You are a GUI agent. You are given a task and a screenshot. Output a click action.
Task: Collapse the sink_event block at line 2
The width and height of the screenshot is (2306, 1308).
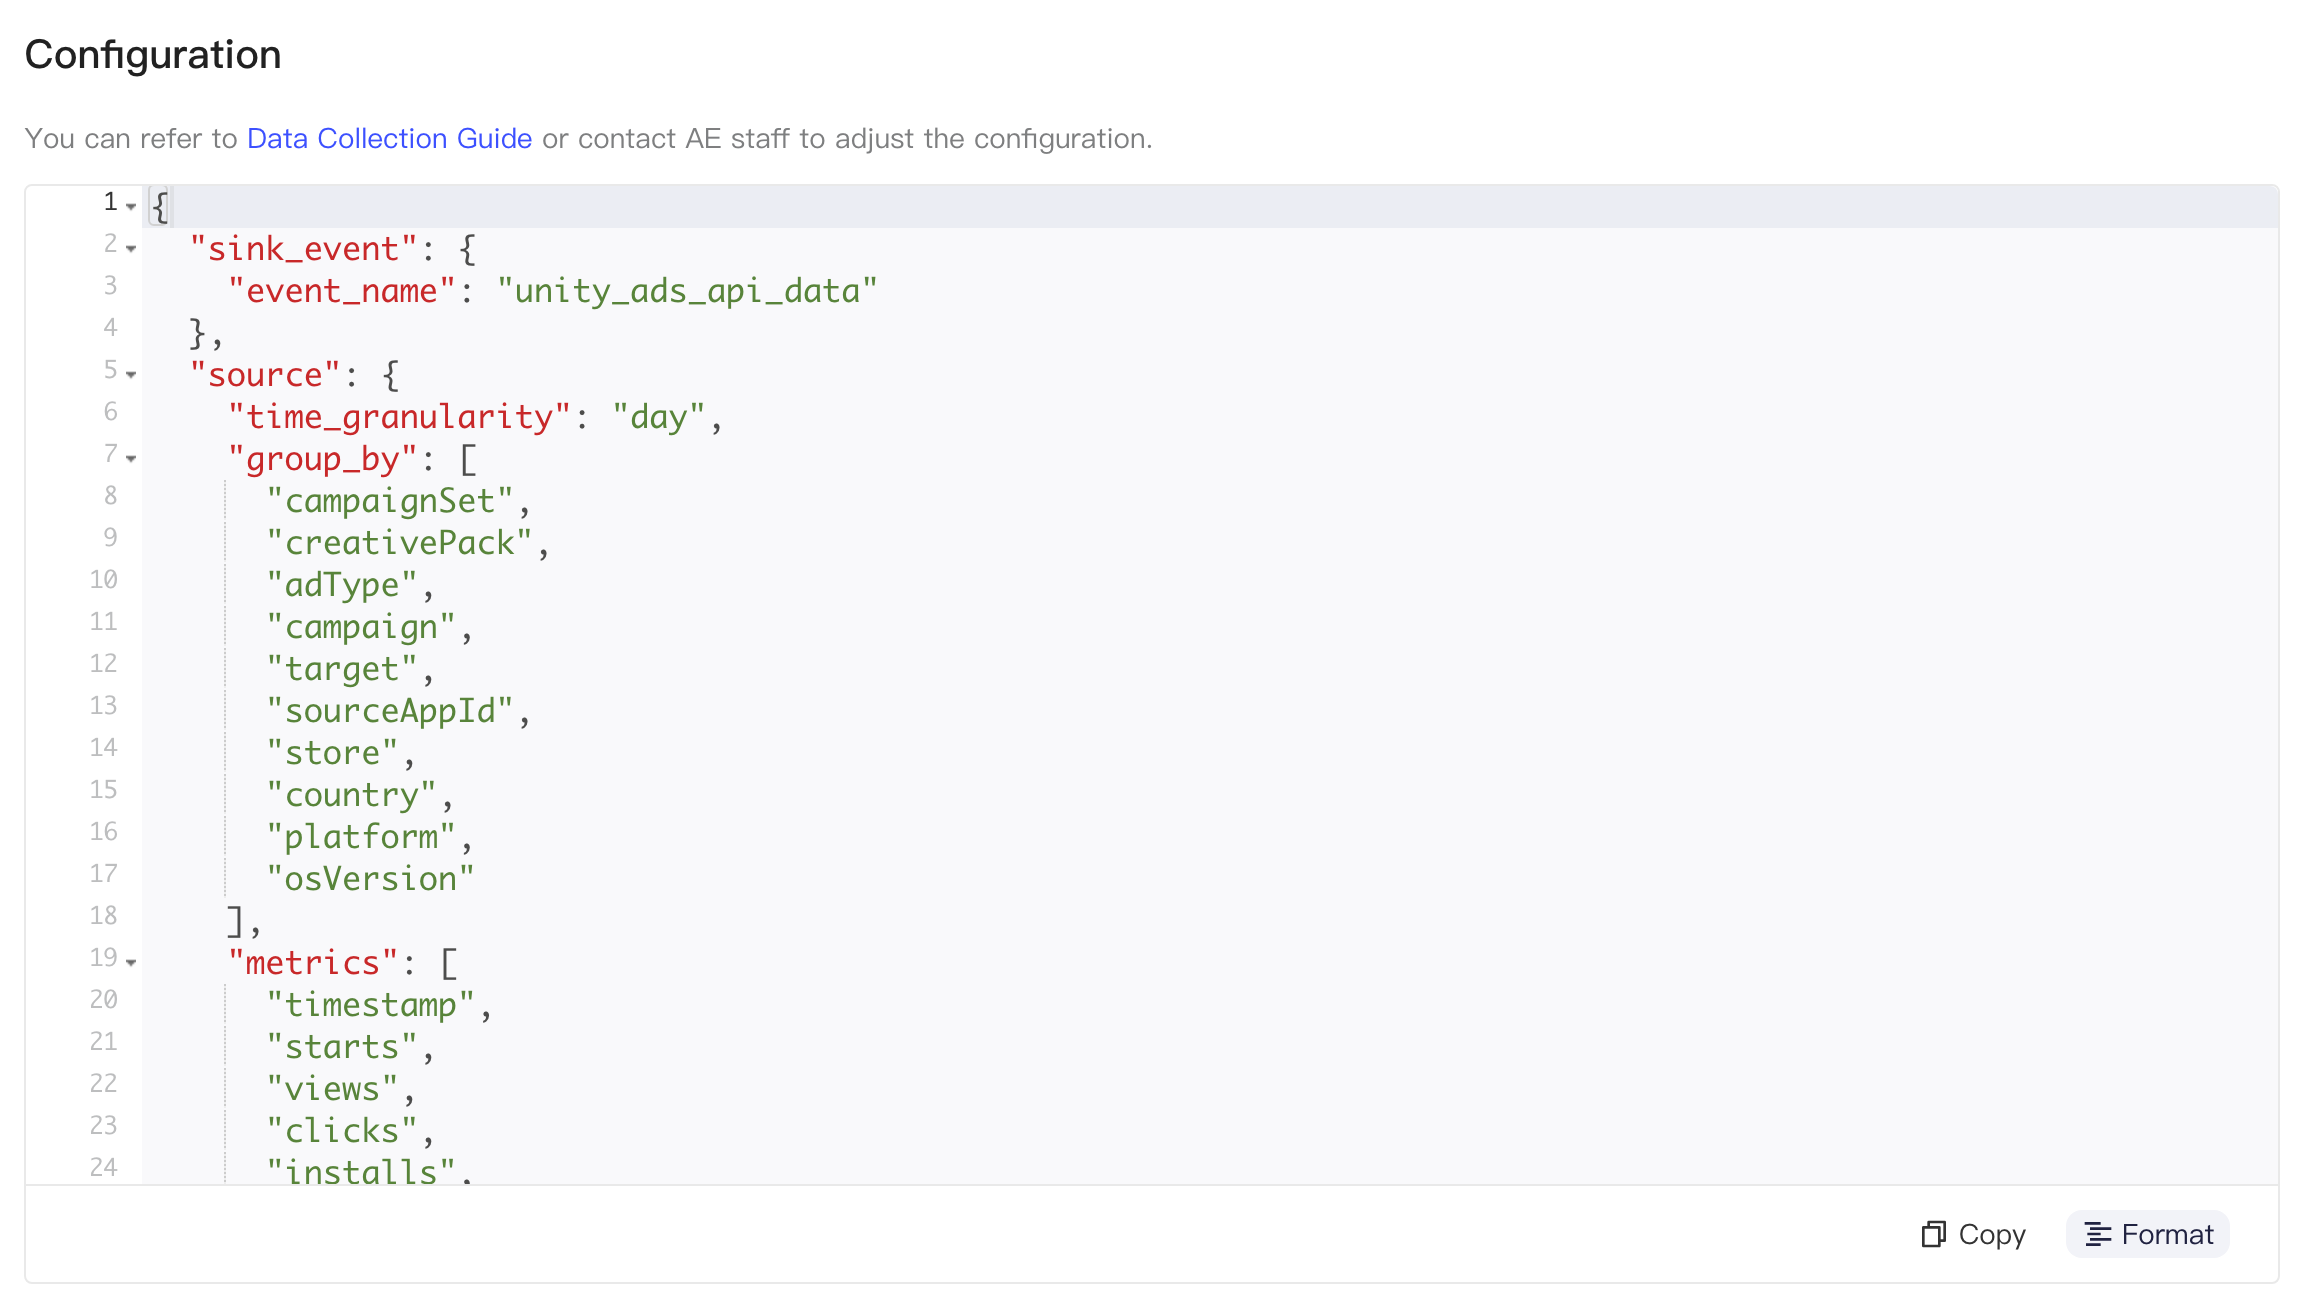click(x=131, y=249)
